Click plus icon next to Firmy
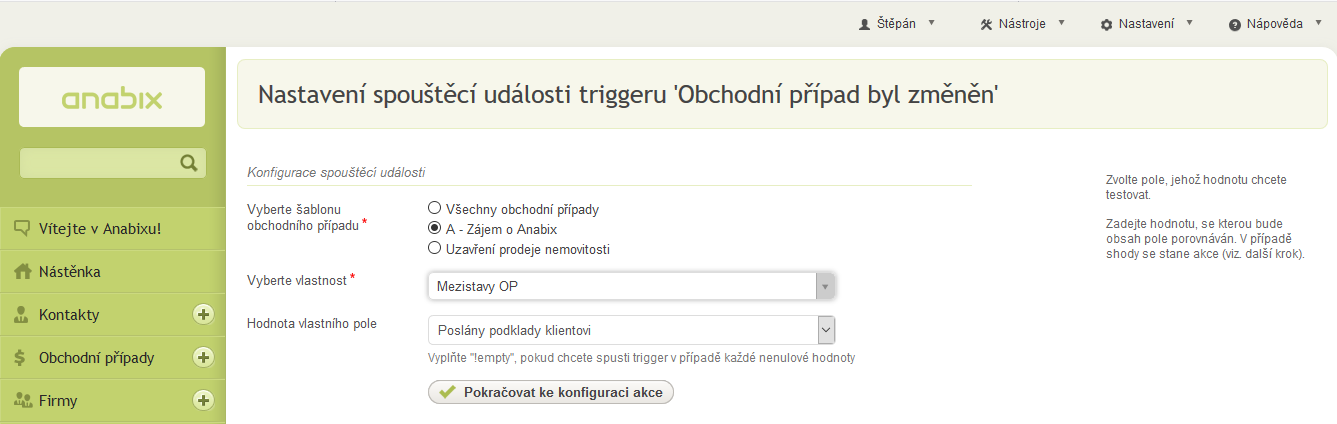The width and height of the screenshot is (1337, 424). (x=203, y=400)
